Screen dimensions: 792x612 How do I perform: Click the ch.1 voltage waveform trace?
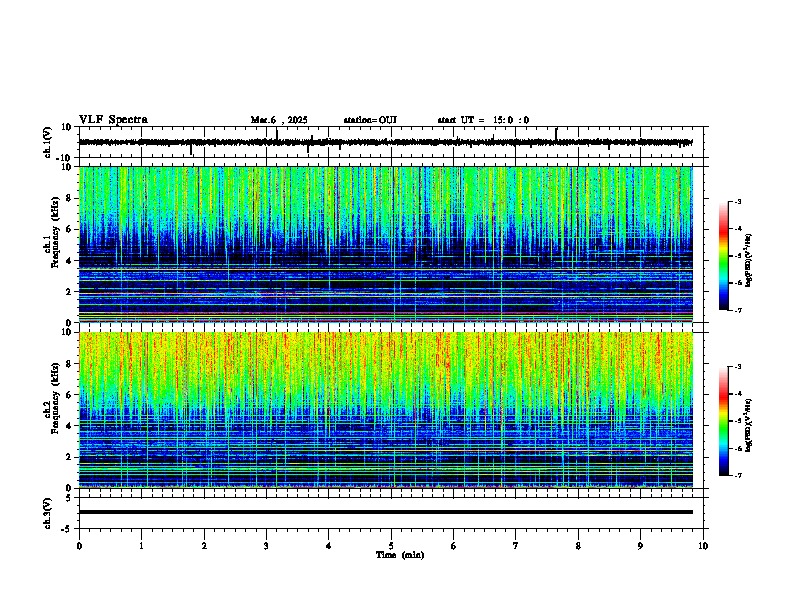(x=385, y=142)
